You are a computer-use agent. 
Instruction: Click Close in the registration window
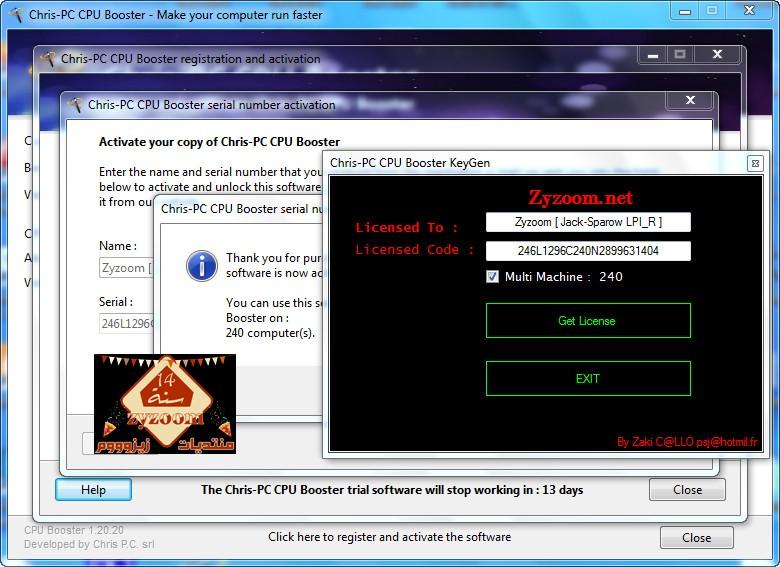click(687, 490)
